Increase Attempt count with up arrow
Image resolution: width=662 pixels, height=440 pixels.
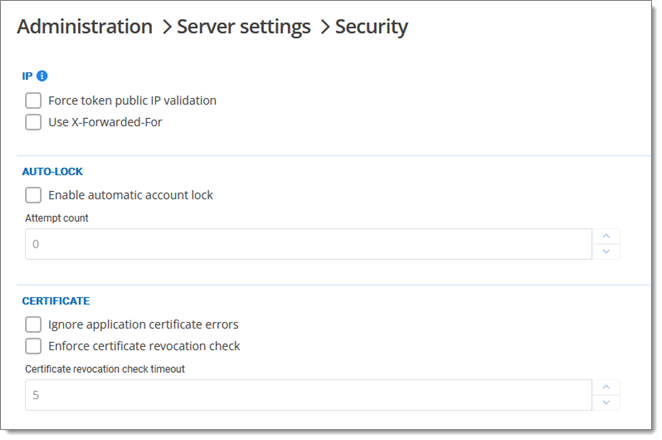click(x=606, y=236)
